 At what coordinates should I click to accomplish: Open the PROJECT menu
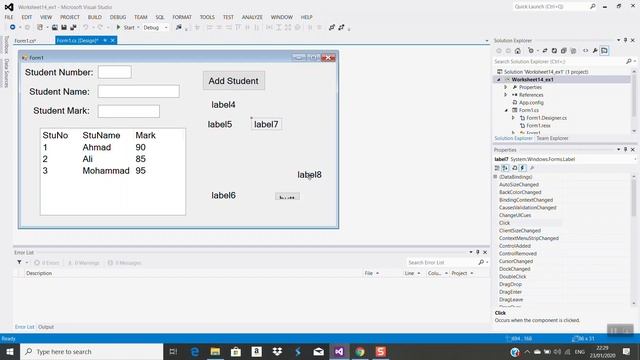pos(70,17)
